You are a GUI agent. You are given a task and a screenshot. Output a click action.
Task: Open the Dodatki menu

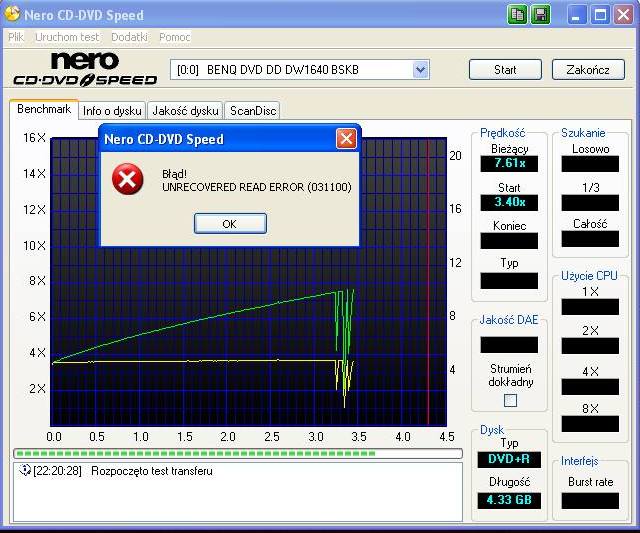point(129,37)
